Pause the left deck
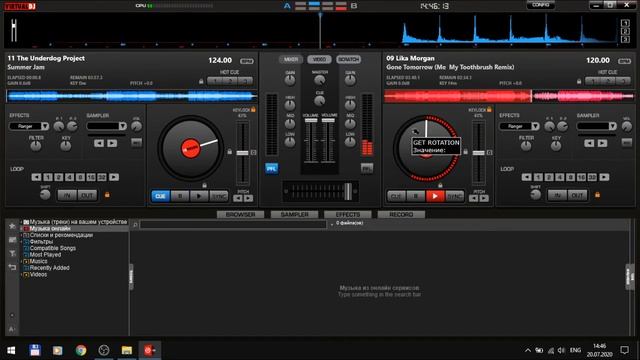Screen dimensions: 640x360 coord(180,196)
